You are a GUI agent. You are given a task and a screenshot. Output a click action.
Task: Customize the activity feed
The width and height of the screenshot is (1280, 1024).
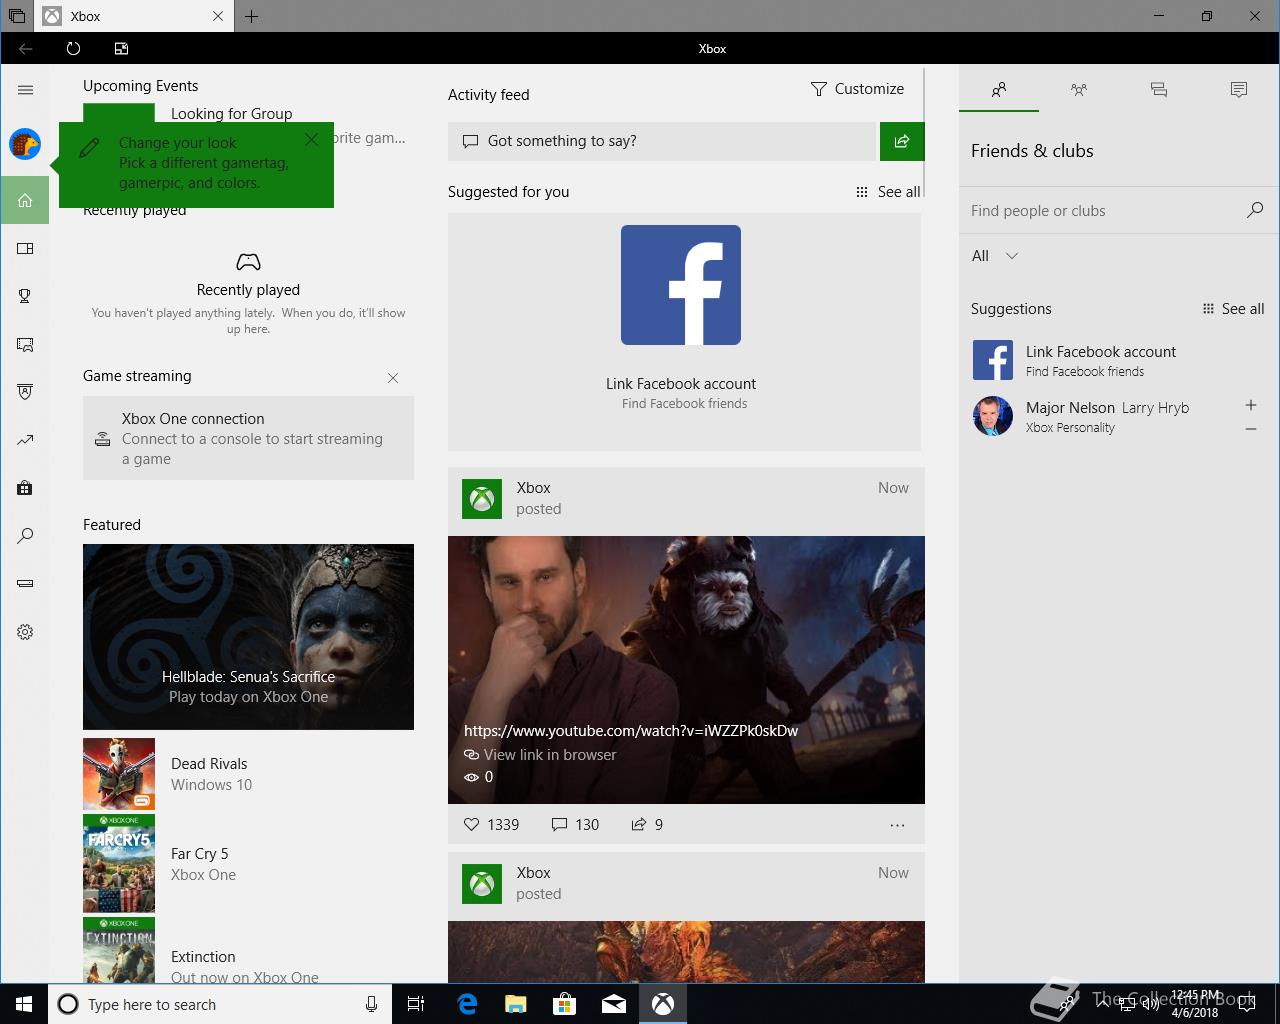pyautogui.click(x=857, y=89)
